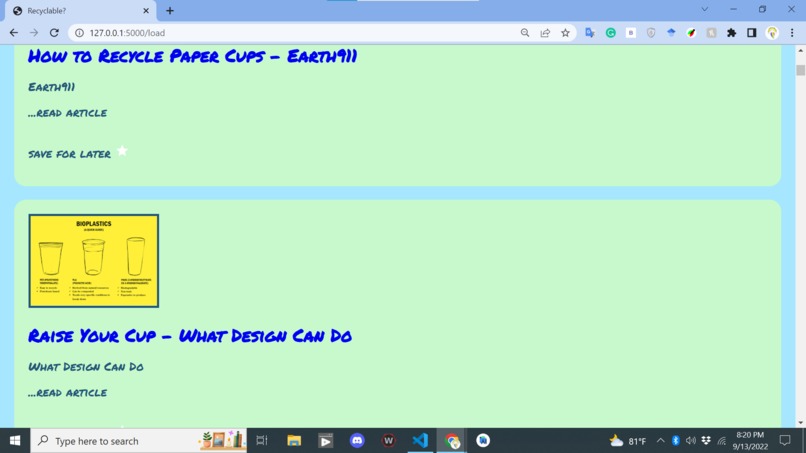Read article under Raise Your Cup

[68, 393]
